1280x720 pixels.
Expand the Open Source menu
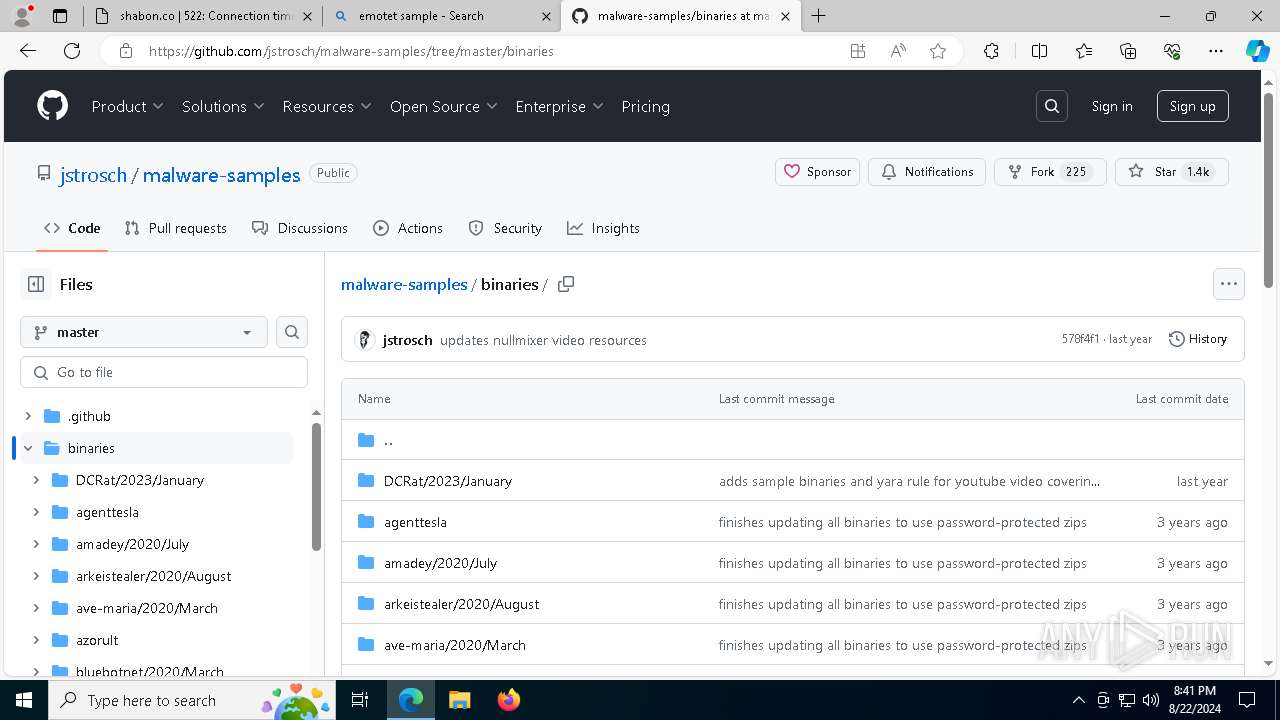point(444,106)
